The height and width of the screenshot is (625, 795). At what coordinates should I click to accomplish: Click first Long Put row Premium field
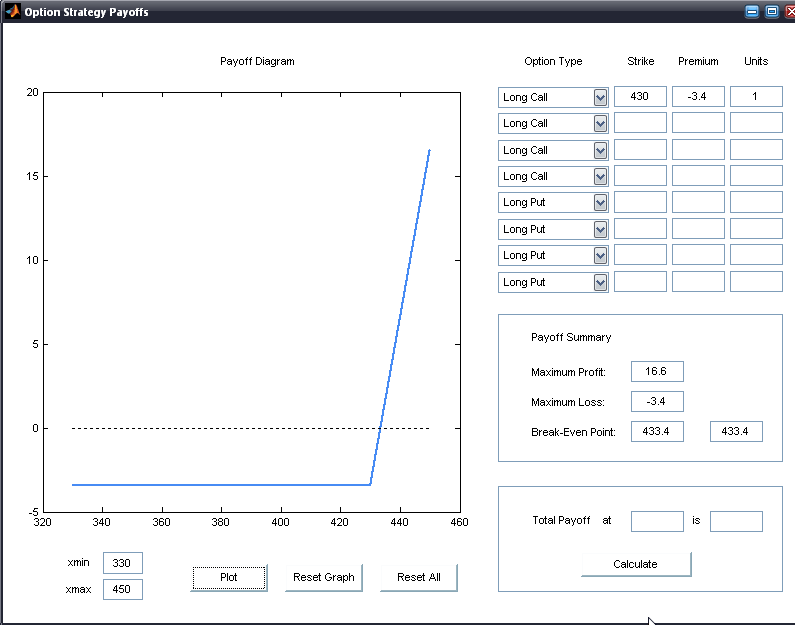tap(698, 202)
